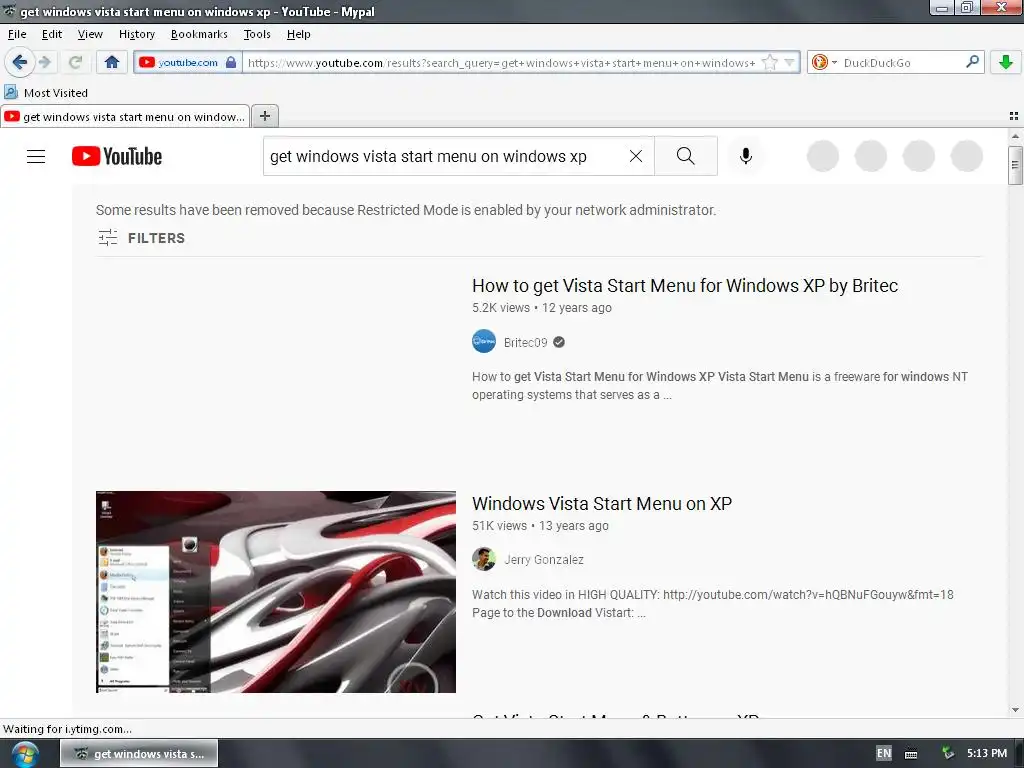Open the Help menu
1024x768 pixels.
(298, 34)
